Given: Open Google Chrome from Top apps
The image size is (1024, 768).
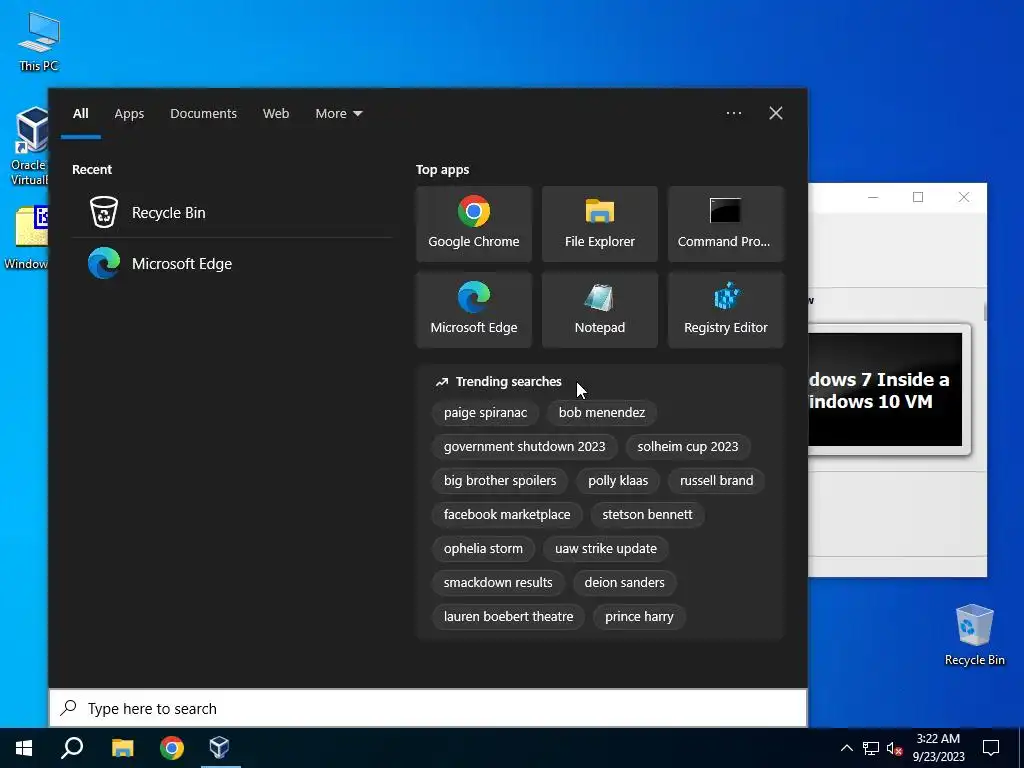Looking at the screenshot, I should pyautogui.click(x=473, y=224).
